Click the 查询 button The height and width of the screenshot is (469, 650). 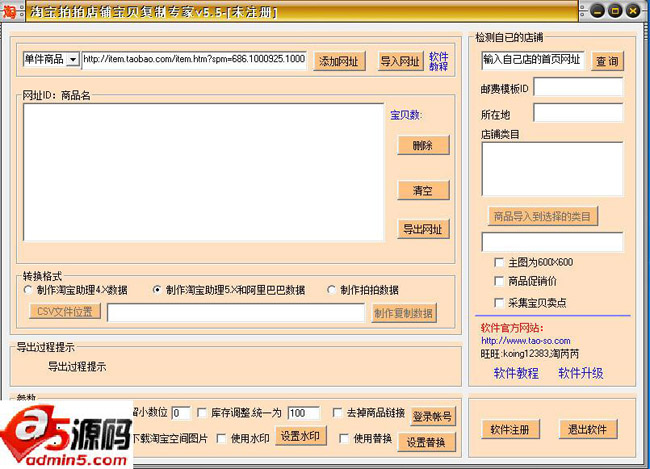[x=607, y=61]
